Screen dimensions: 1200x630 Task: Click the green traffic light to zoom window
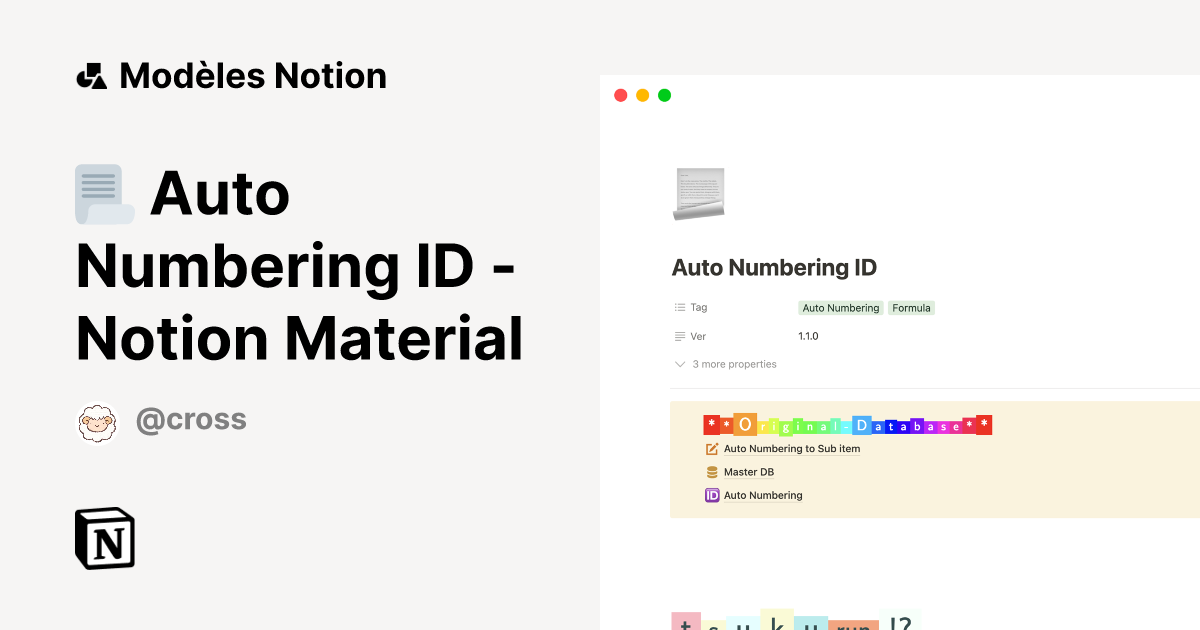tap(664, 95)
